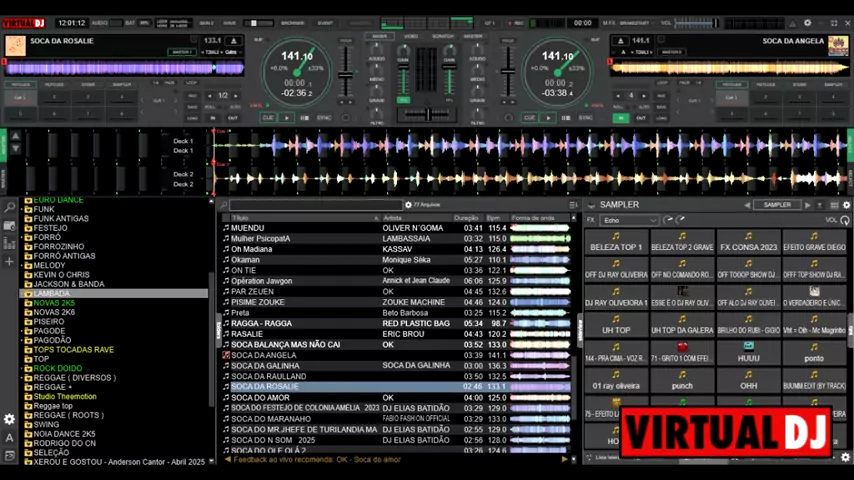
Task: Trigger the HUUU sample pad
Action: (x=748, y=353)
